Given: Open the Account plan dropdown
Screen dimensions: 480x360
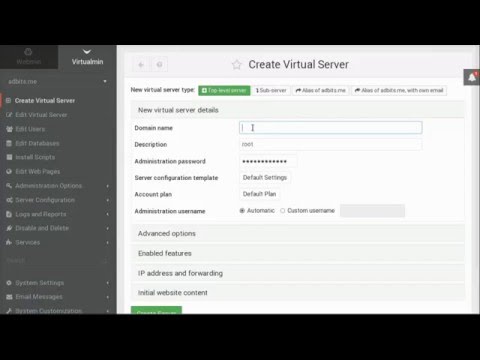Looking at the screenshot, I should [x=259, y=194].
